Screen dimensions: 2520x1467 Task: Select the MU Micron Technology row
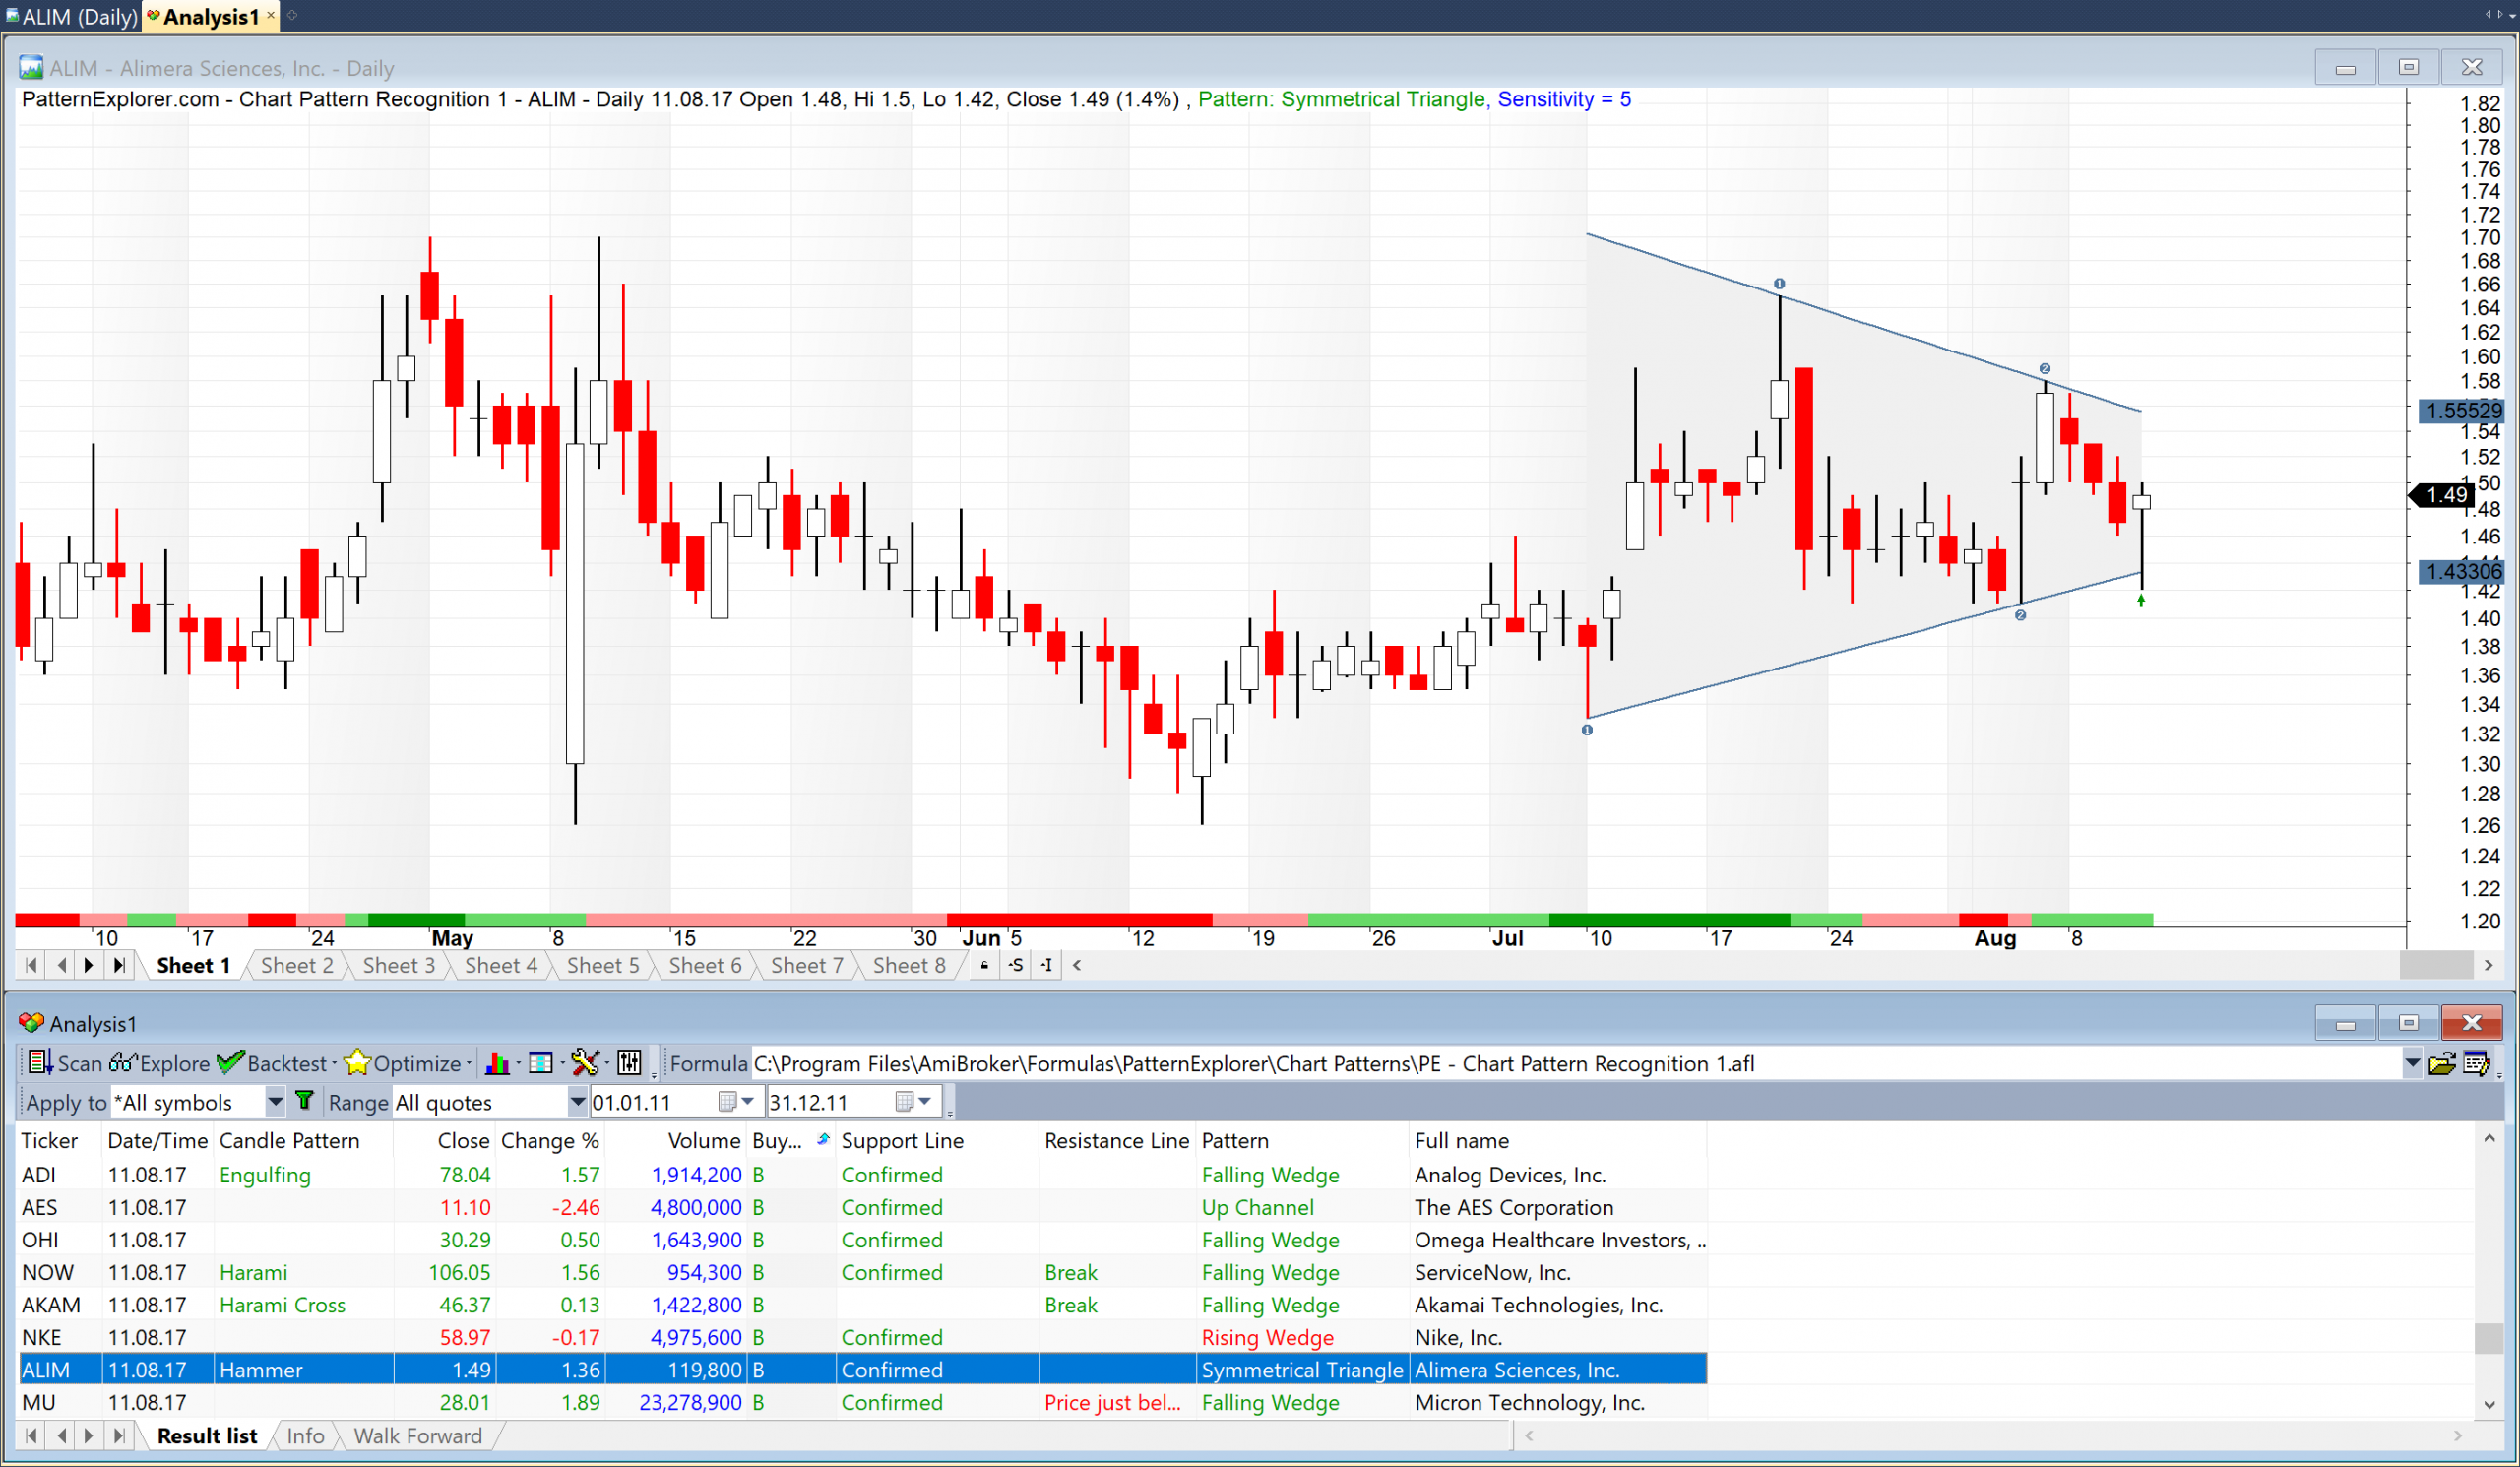[862, 1402]
